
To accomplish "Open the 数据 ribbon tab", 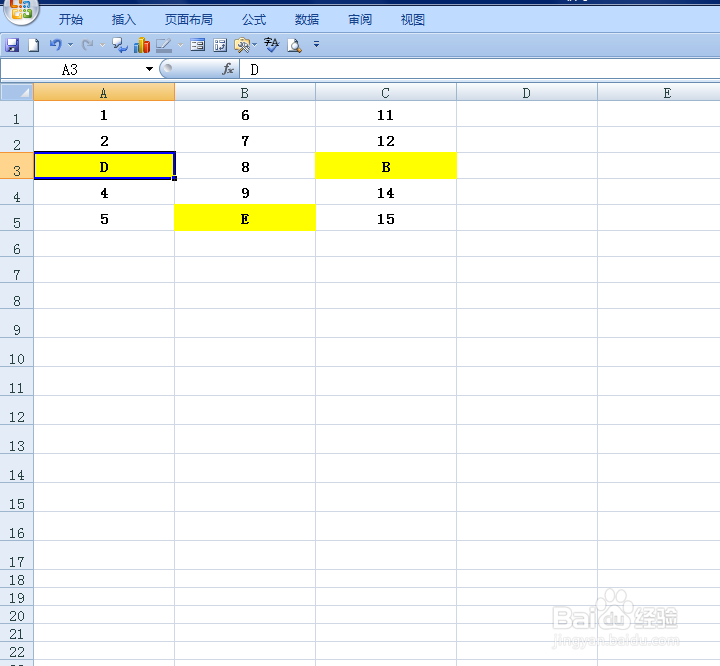I will pos(307,20).
